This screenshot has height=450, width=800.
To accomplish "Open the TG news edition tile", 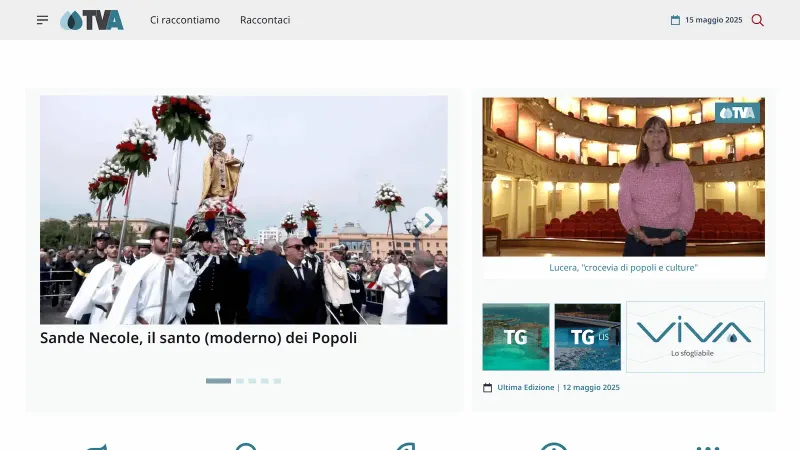I will point(516,337).
